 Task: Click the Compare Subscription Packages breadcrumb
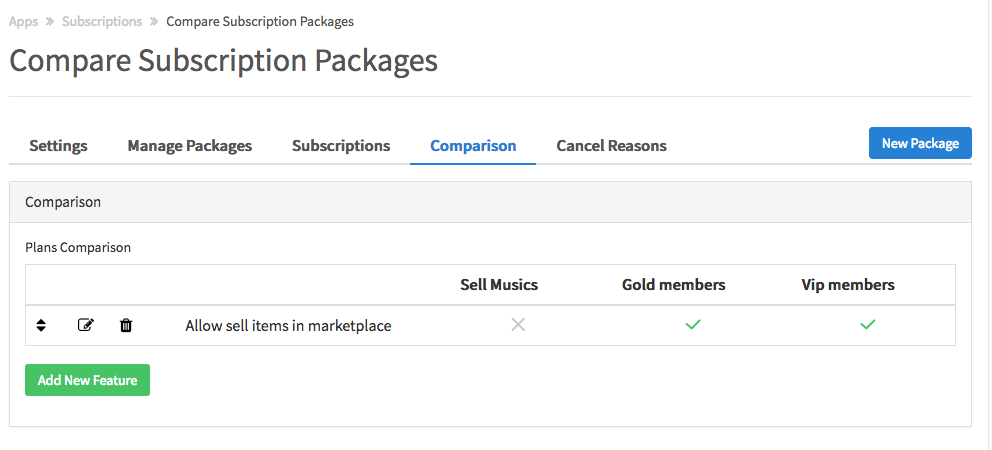(260, 21)
